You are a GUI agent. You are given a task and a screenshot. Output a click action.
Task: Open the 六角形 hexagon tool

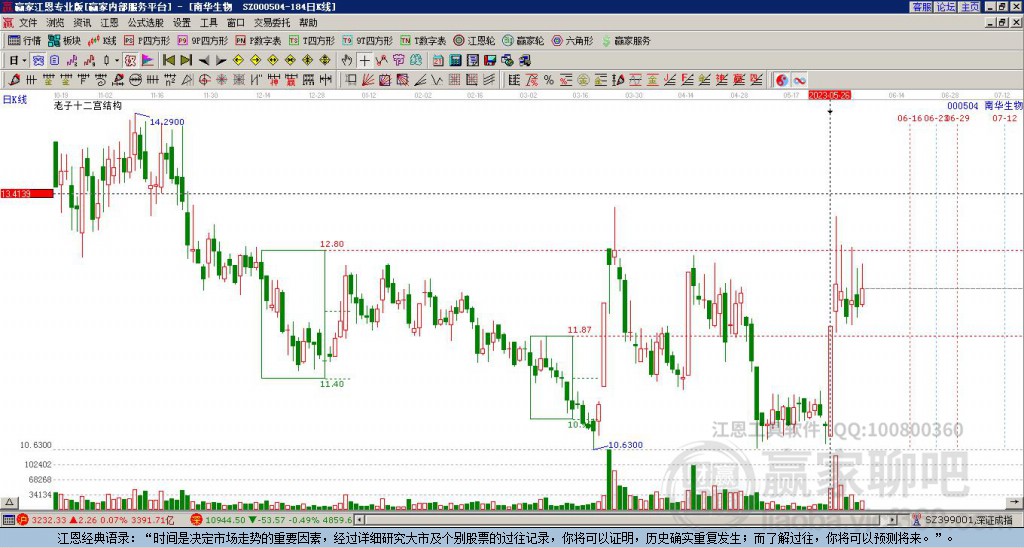click(572, 40)
